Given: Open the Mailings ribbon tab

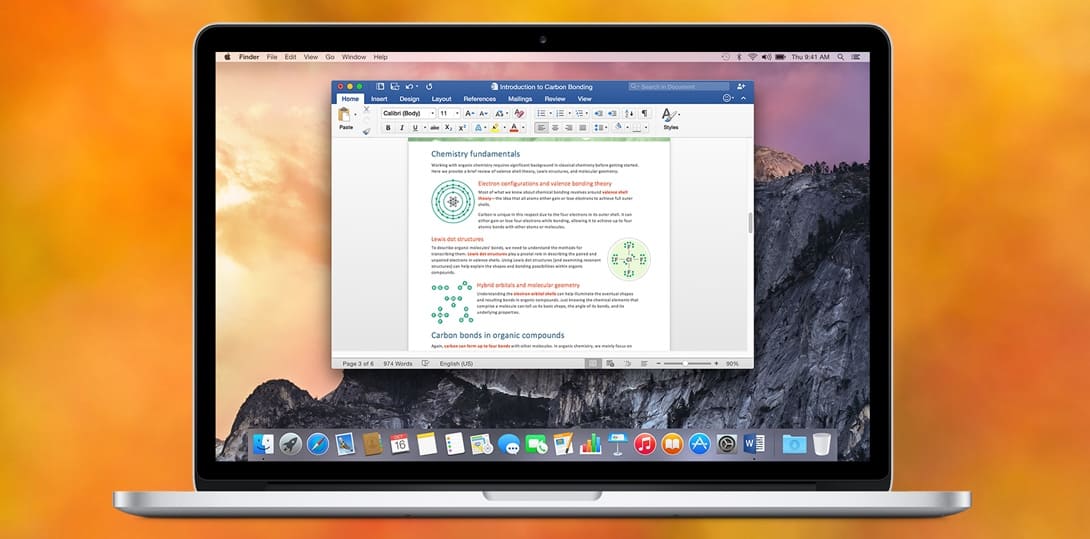Looking at the screenshot, I should click(x=520, y=99).
